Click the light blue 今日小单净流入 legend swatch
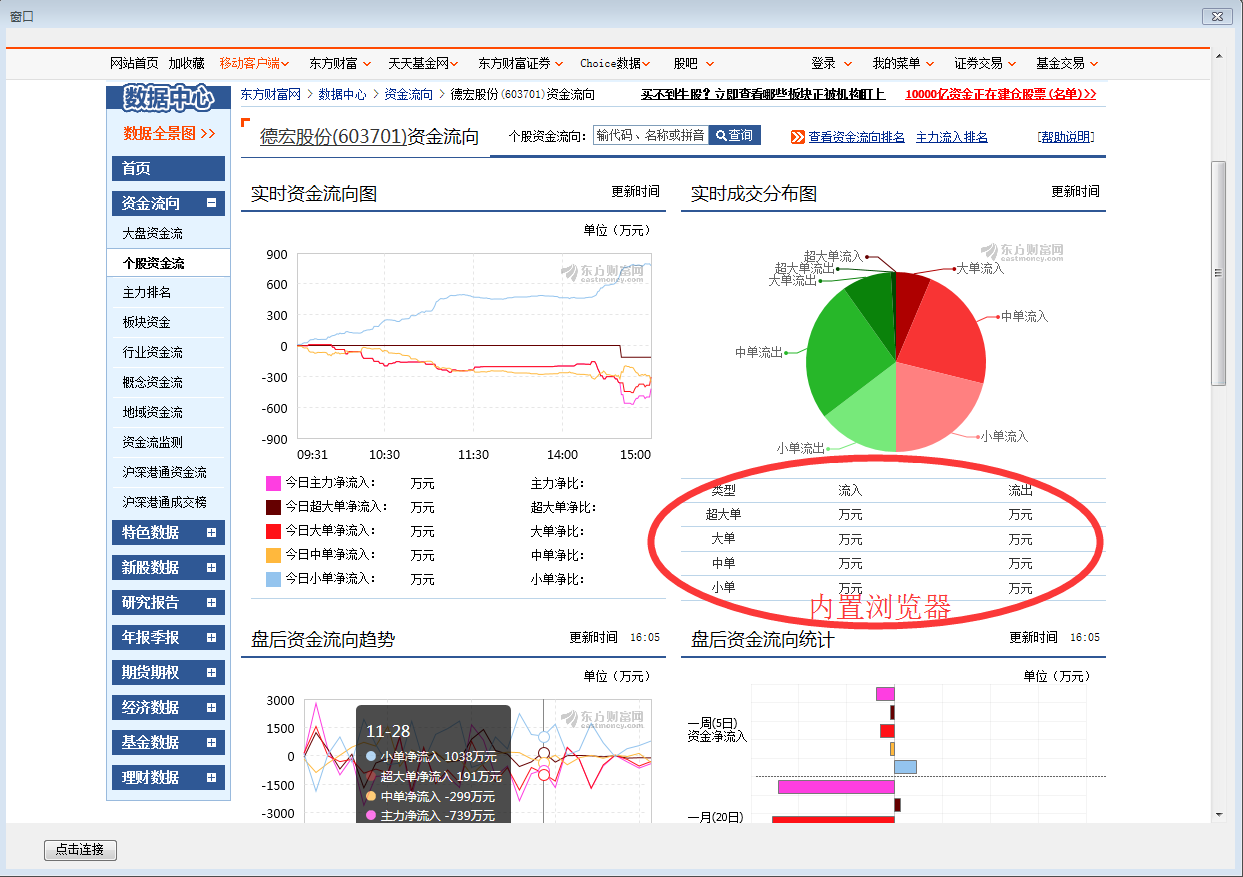The height and width of the screenshot is (877, 1243). pyautogui.click(x=274, y=579)
